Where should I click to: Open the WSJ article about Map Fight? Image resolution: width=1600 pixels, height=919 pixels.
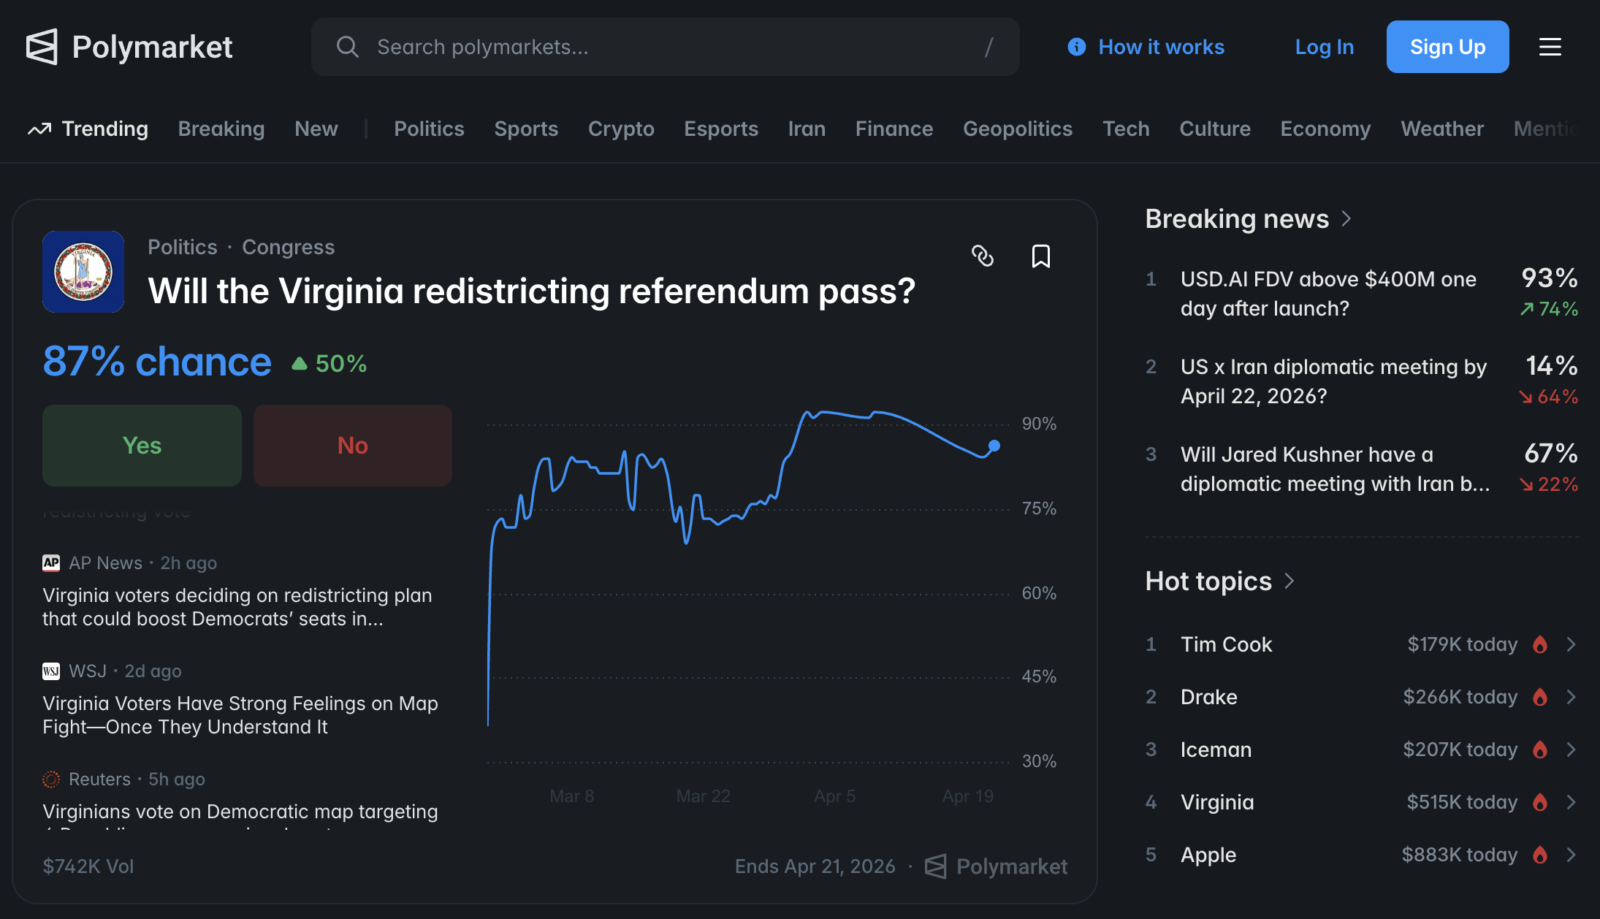point(240,715)
